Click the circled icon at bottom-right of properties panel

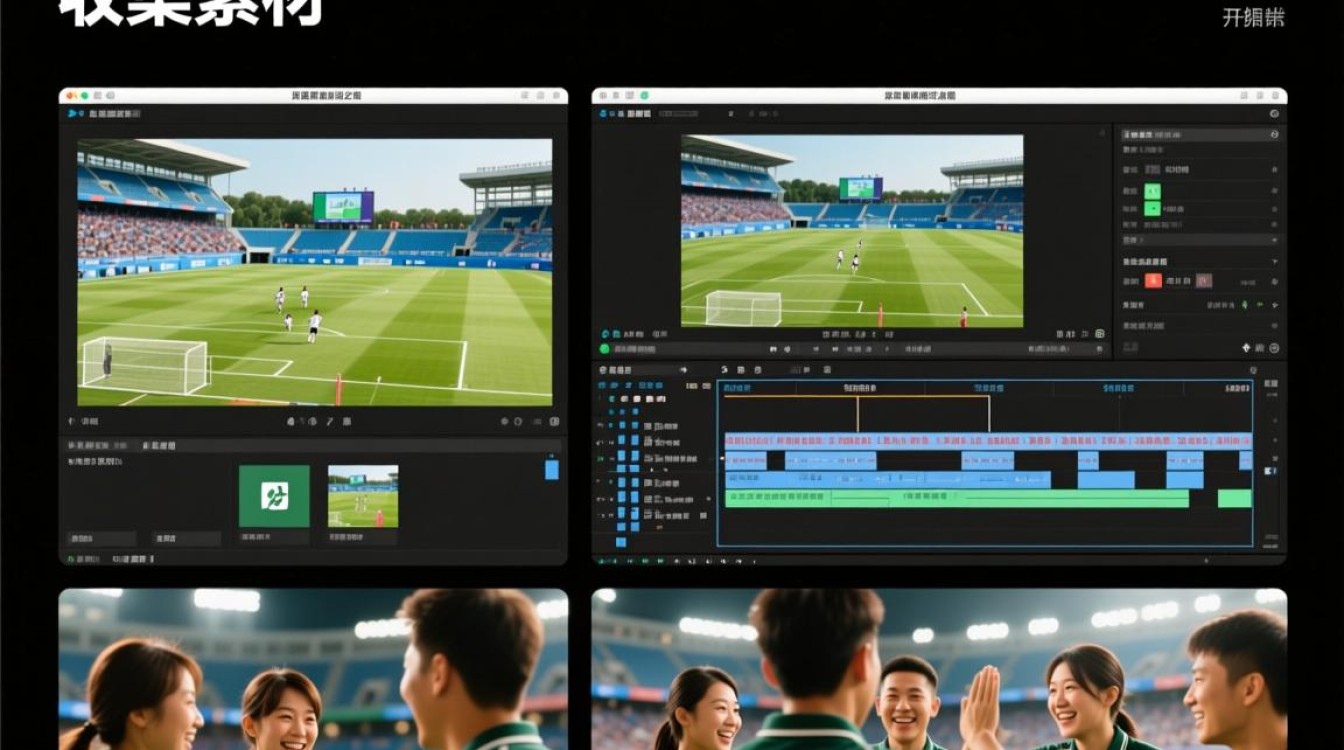(x=1273, y=348)
